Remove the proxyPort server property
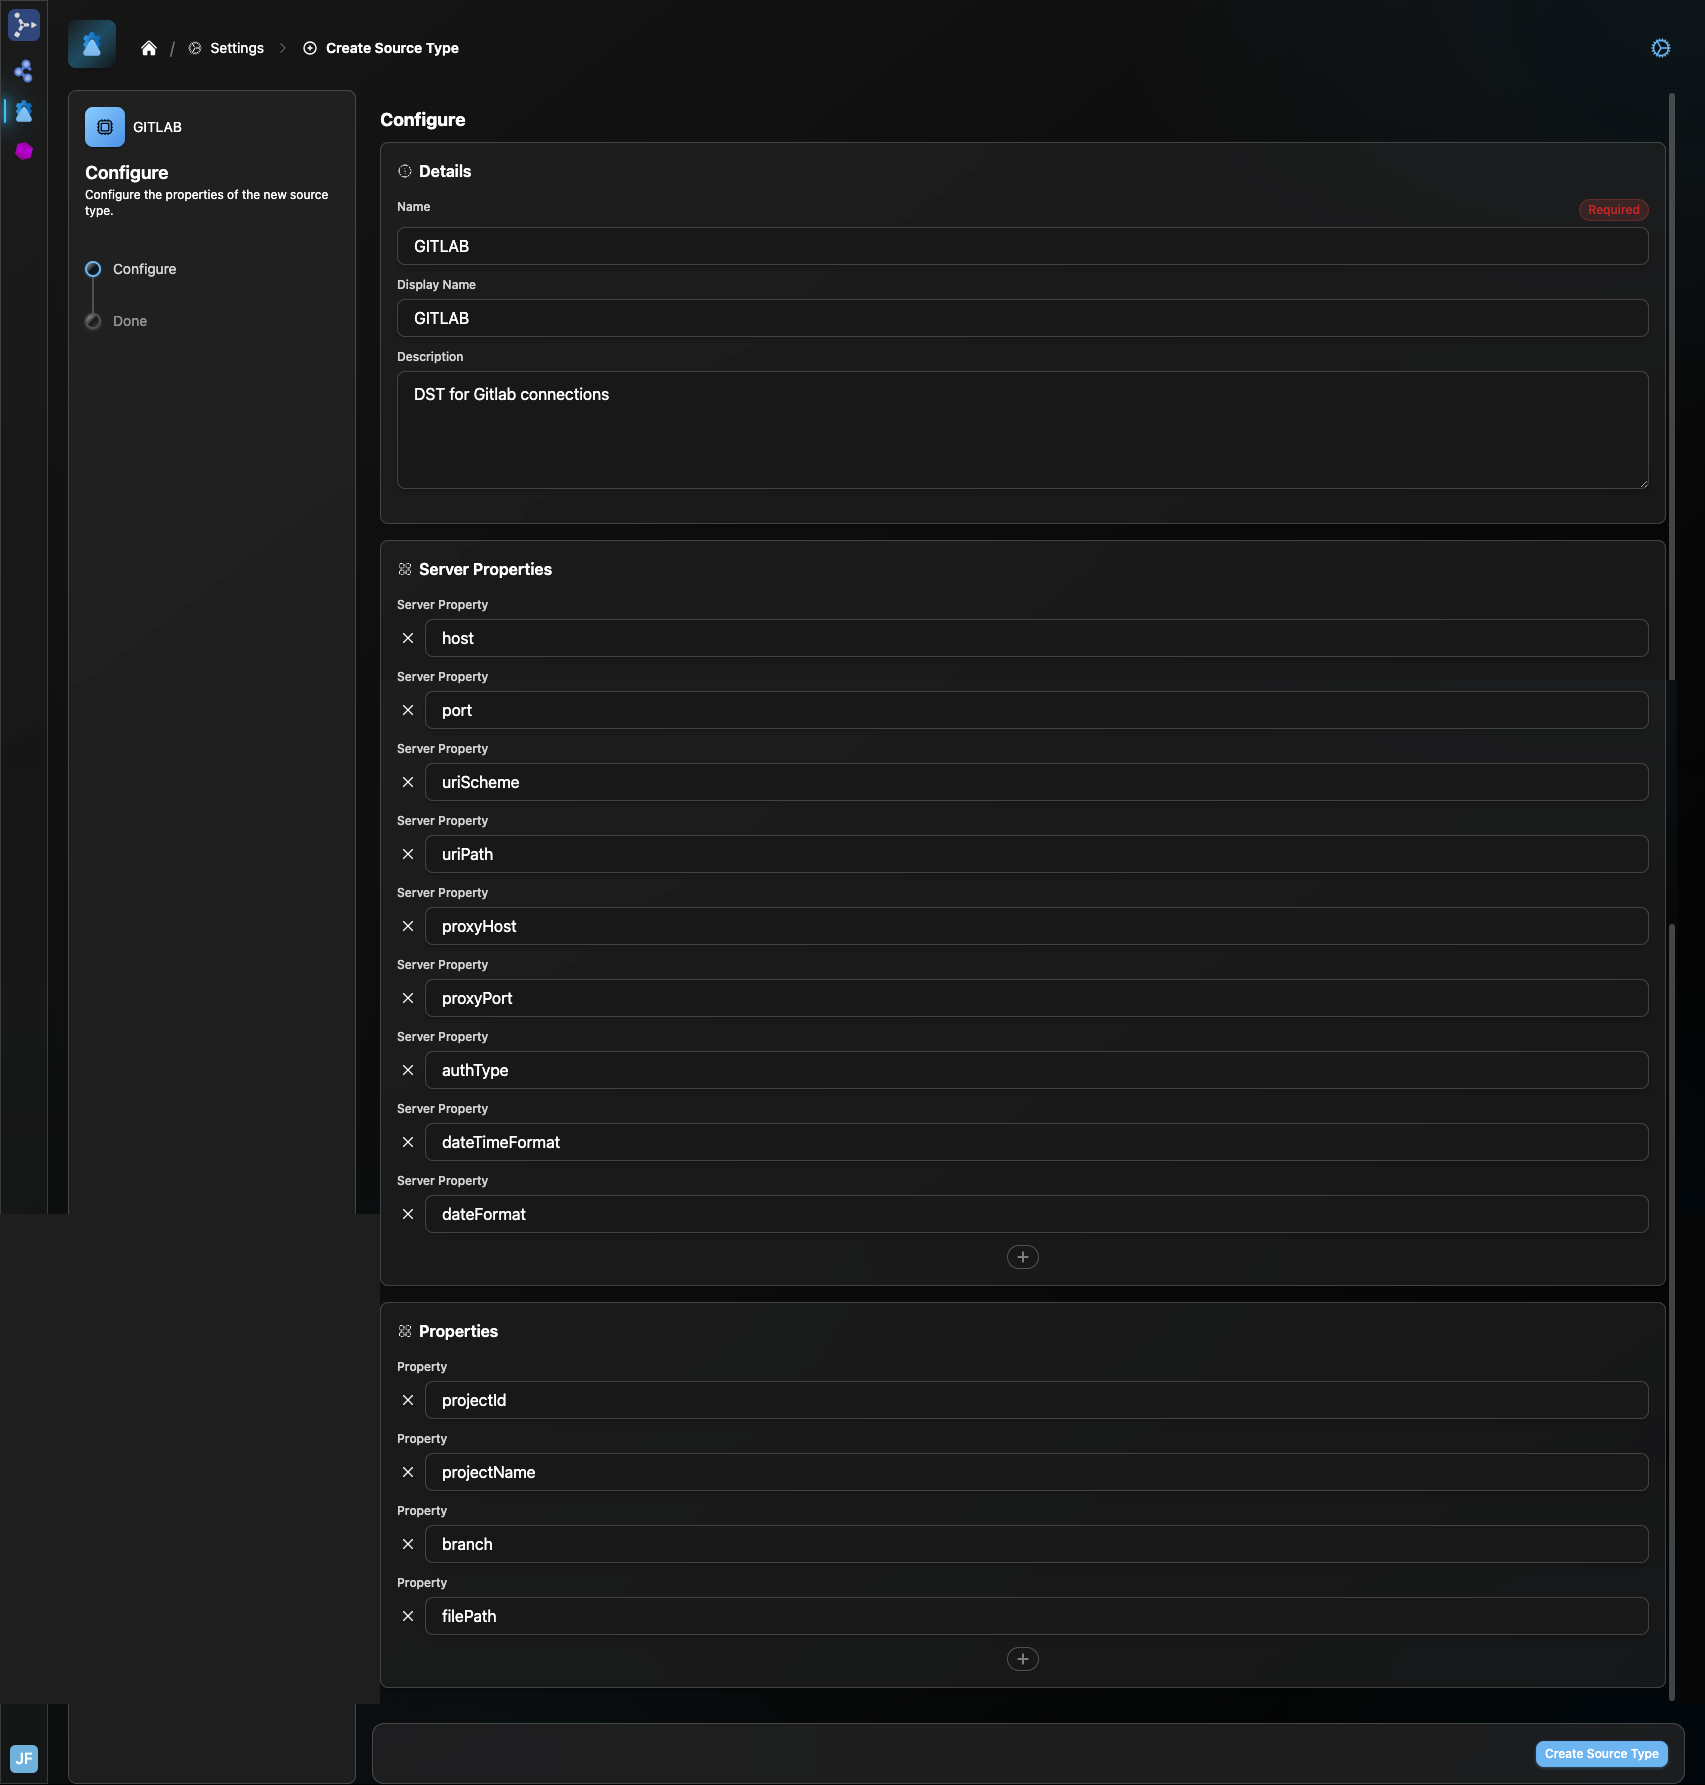This screenshot has height=1785, width=1705. [408, 998]
